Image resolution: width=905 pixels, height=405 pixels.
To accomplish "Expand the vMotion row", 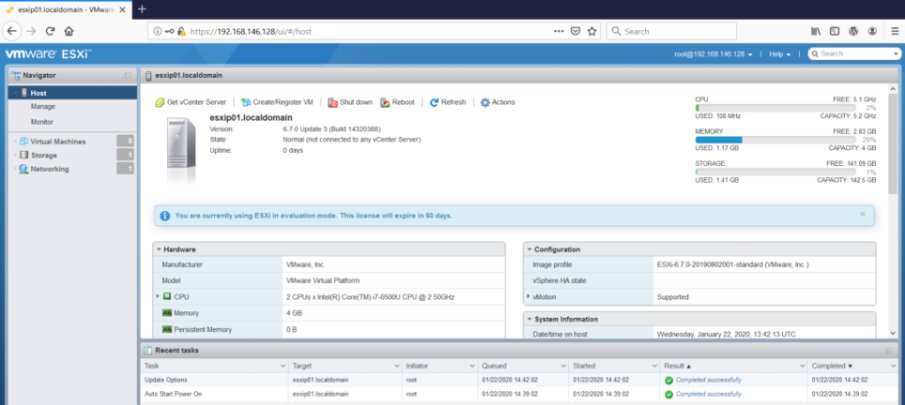I will coord(528,297).
